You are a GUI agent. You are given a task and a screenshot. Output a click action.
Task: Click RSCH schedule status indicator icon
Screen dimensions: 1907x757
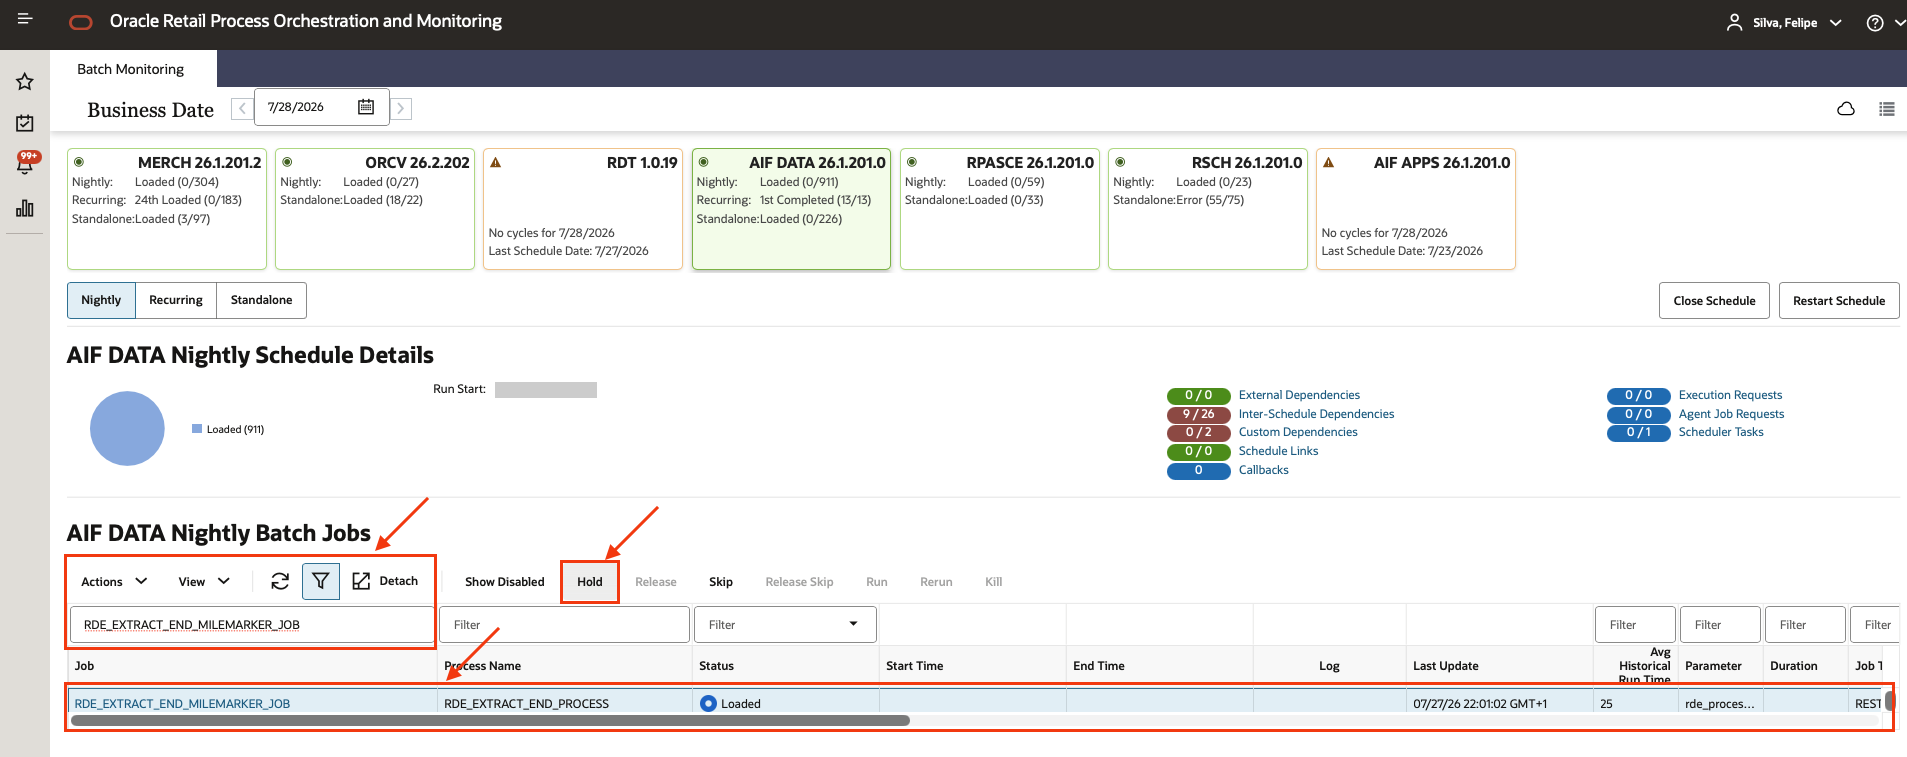1120,162
